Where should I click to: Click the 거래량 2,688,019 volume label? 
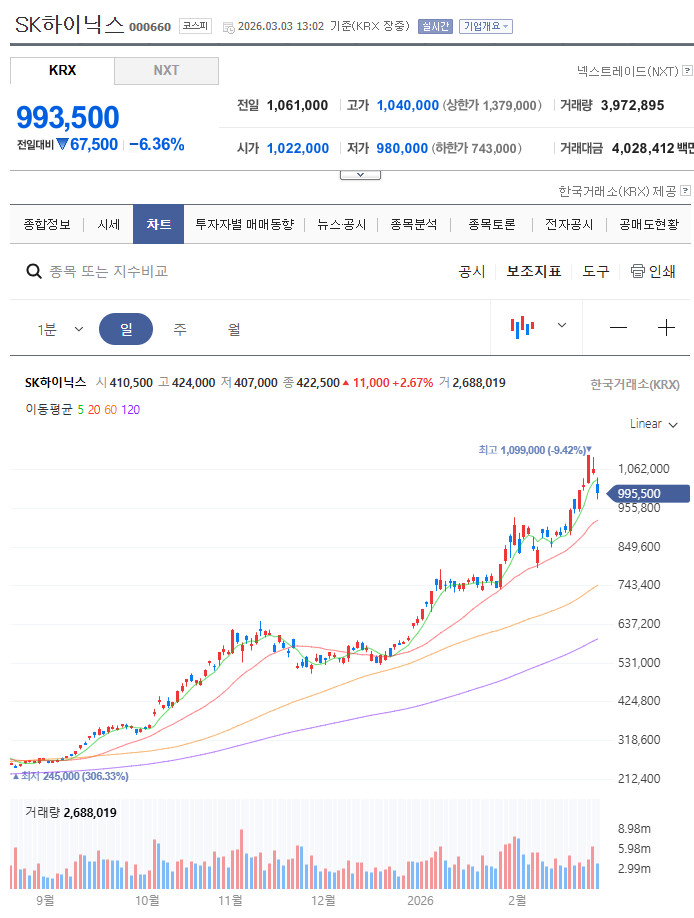(x=71, y=813)
